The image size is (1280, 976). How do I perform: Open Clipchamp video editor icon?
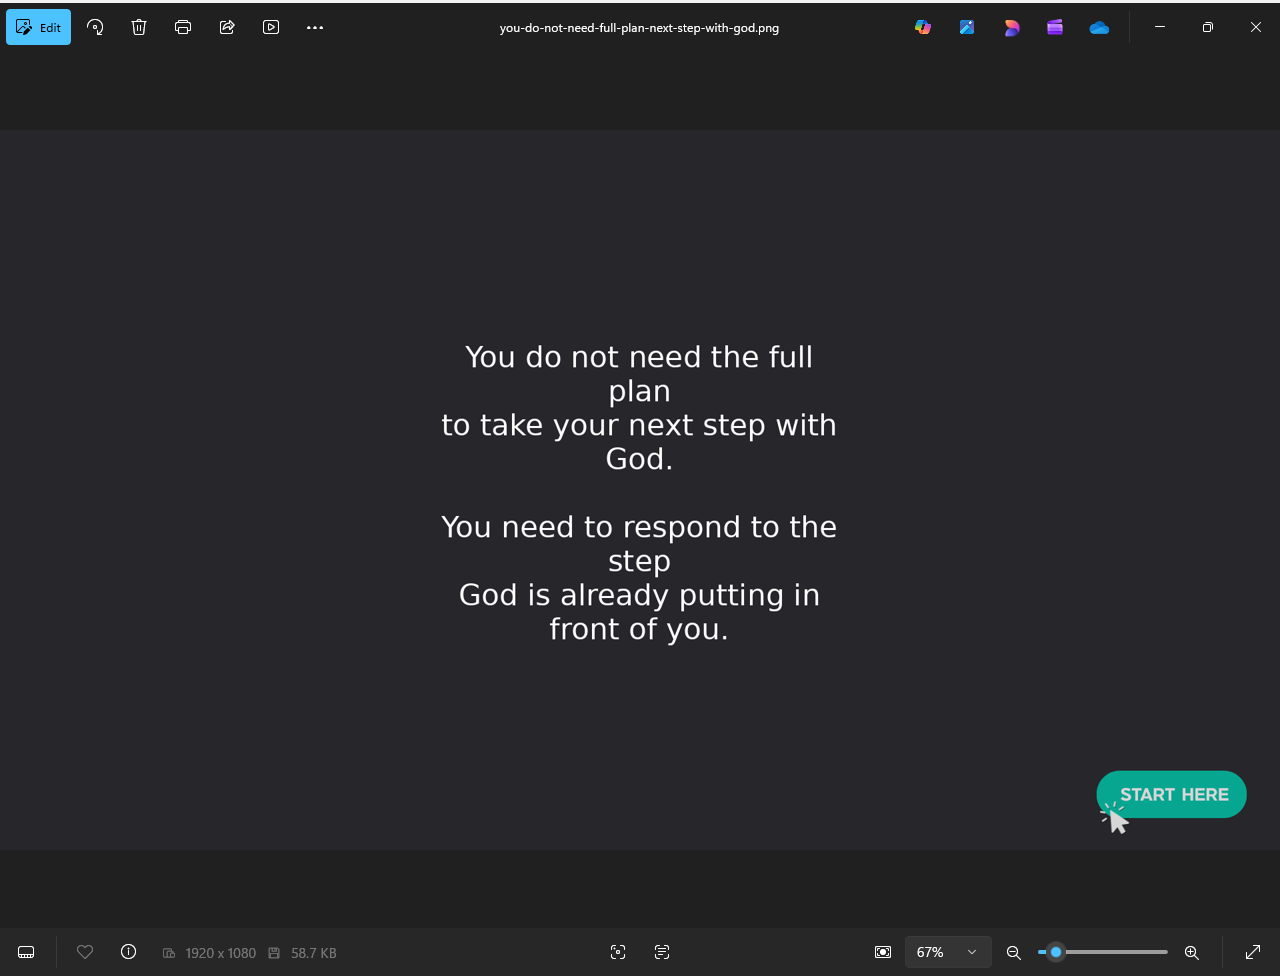tap(1055, 27)
